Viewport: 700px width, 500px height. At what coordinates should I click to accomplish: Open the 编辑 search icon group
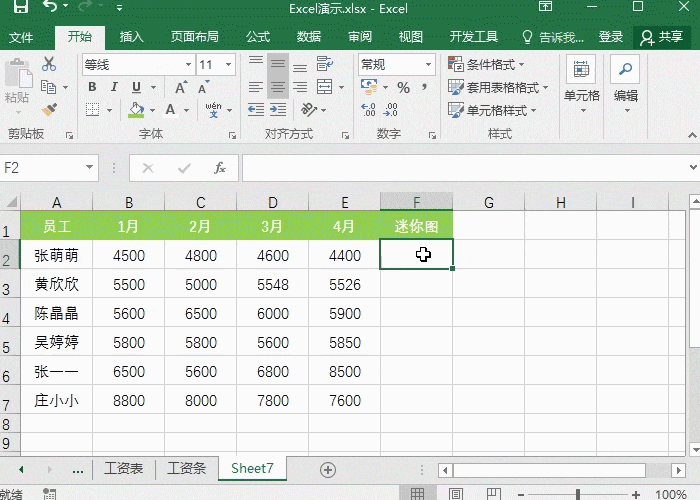pos(626,82)
